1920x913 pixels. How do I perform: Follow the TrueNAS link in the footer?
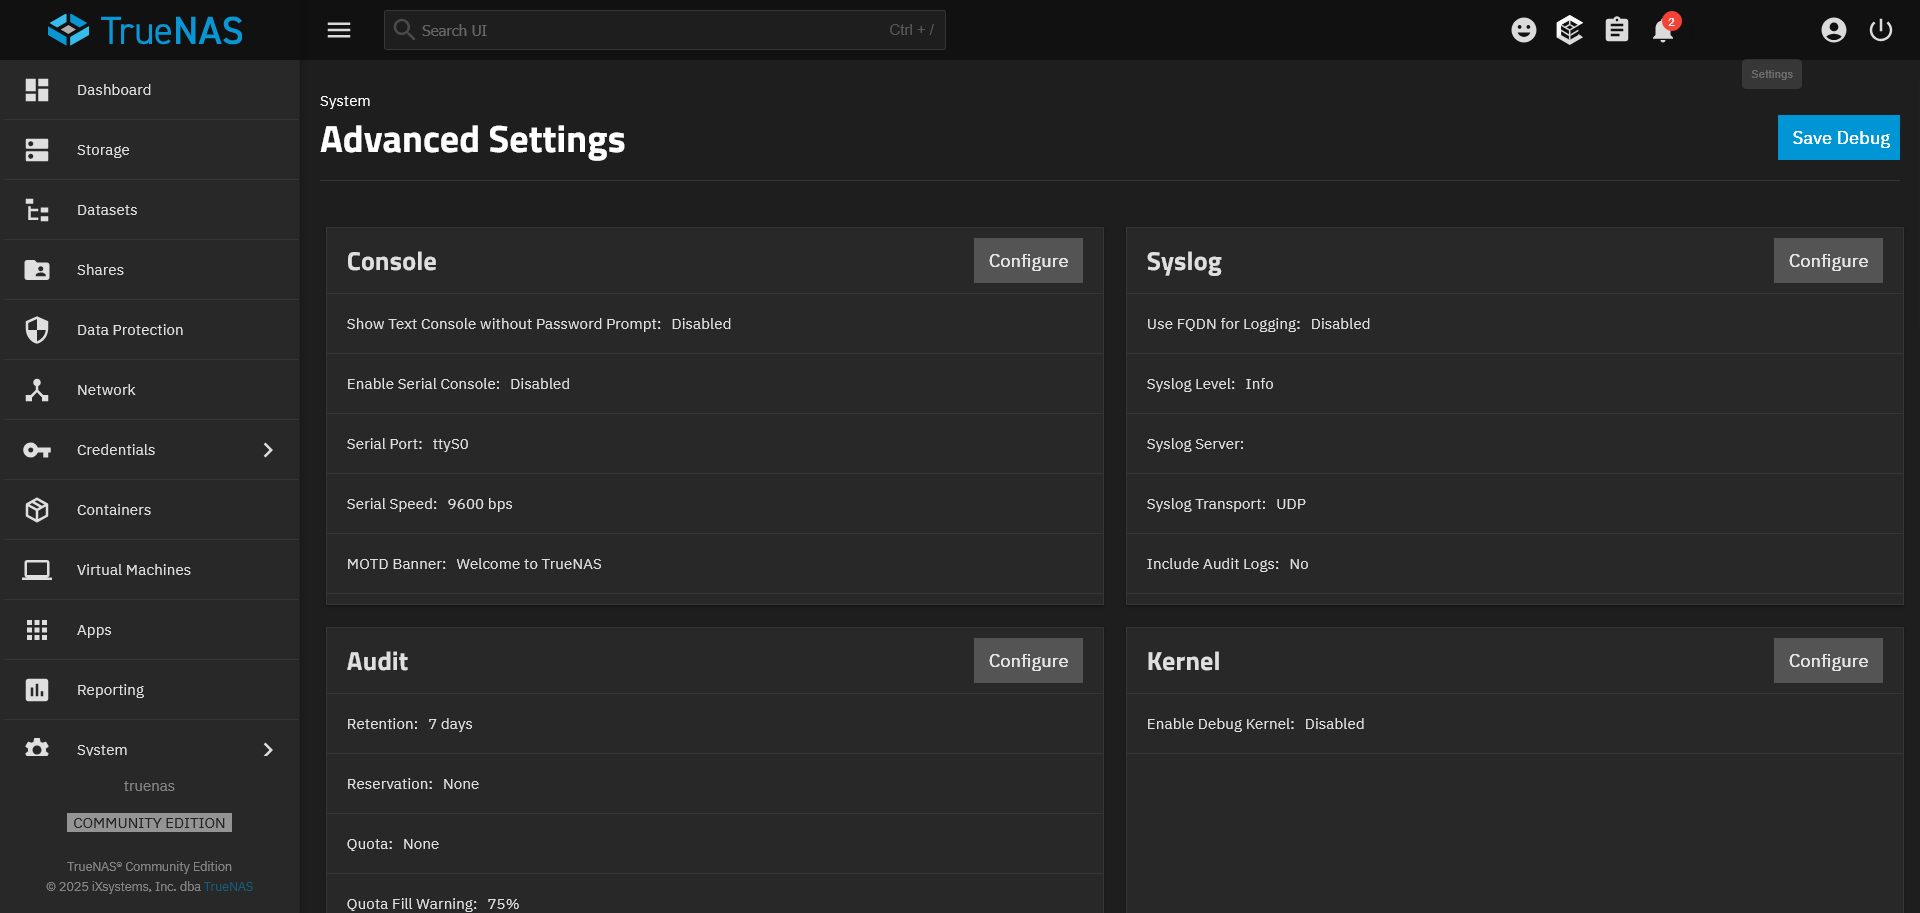[229, 887]
